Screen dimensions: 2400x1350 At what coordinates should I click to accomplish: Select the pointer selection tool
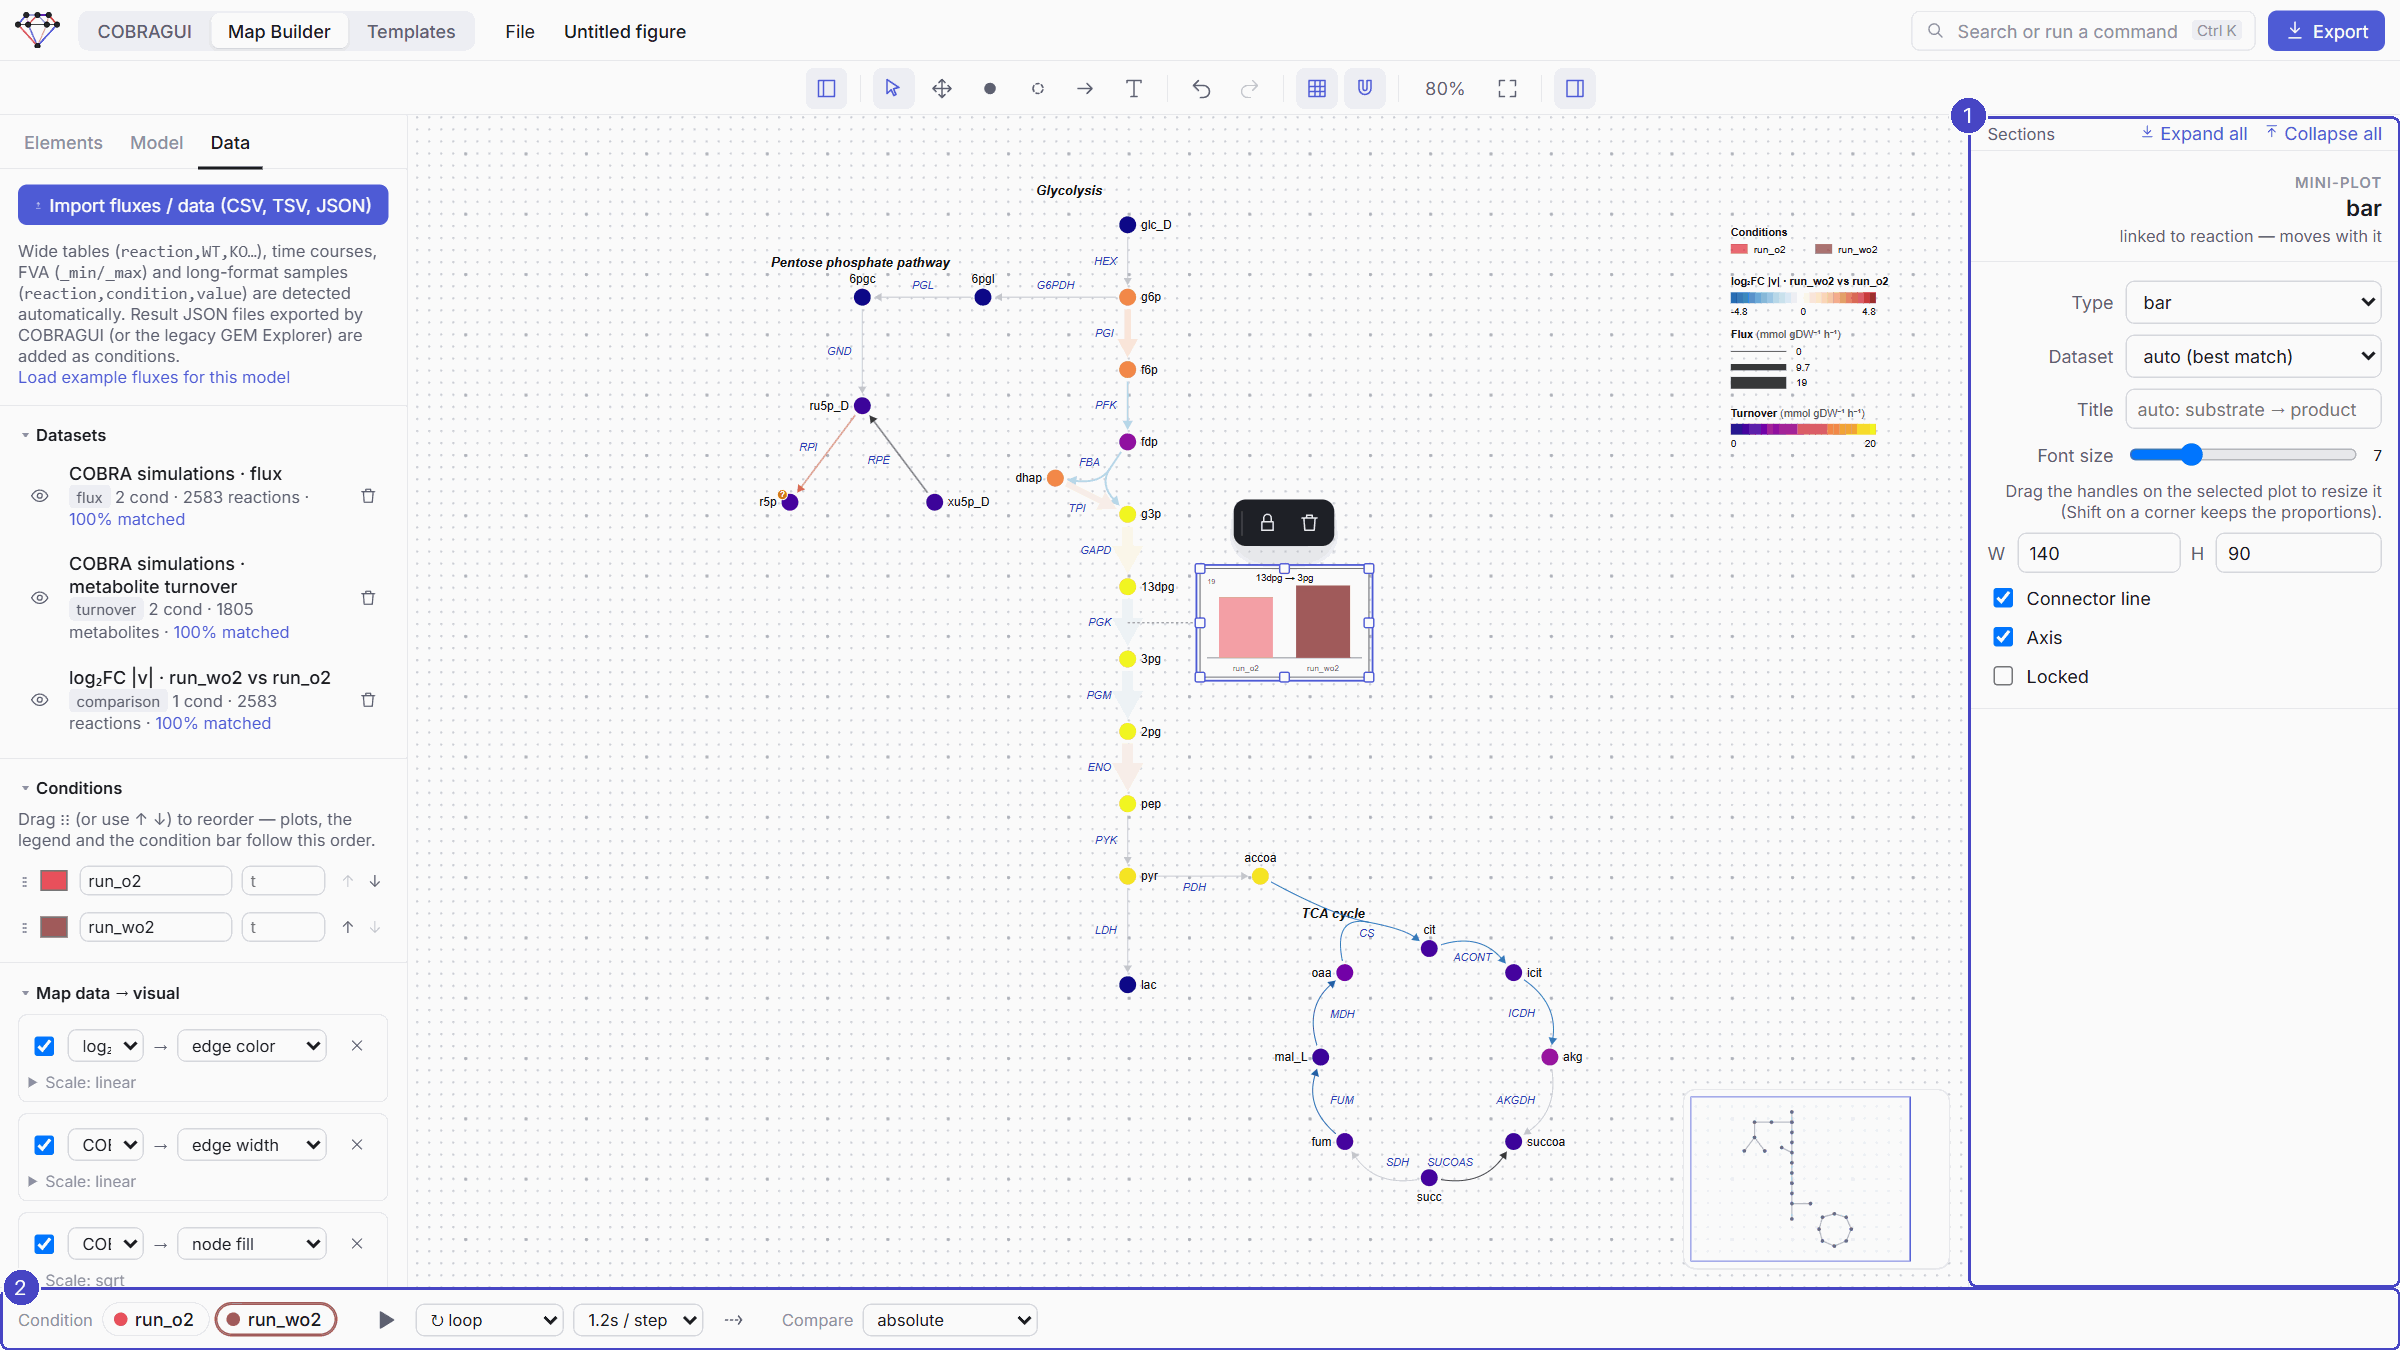pos(893,89)
